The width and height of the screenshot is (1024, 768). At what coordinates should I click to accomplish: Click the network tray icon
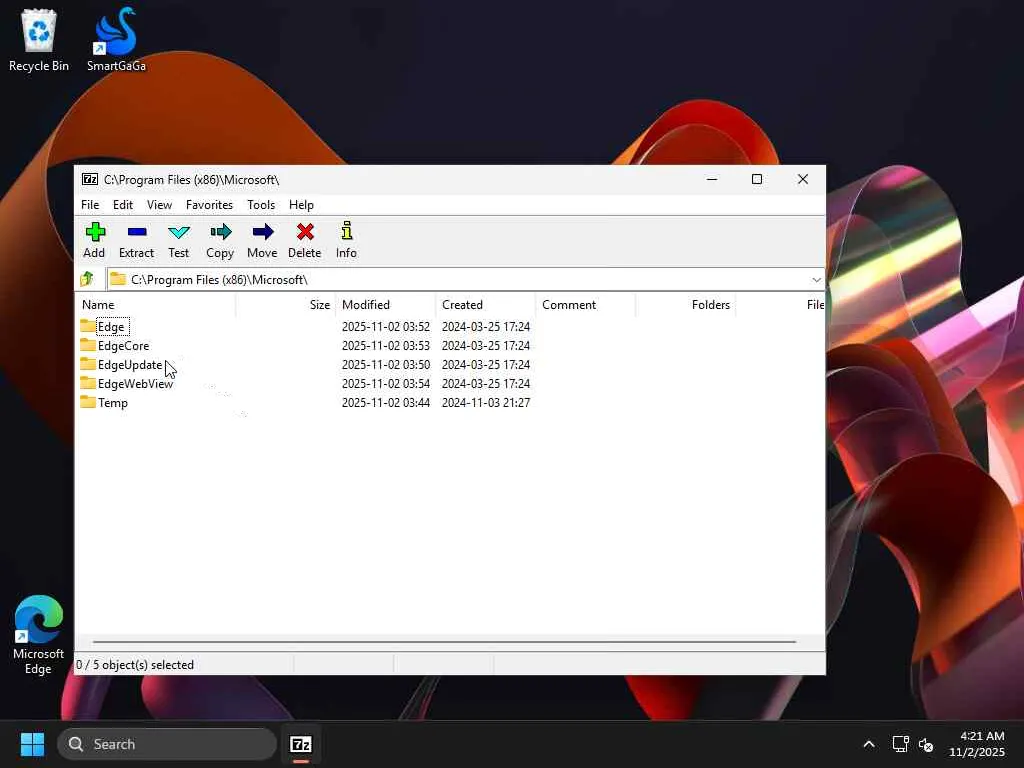coord(901,744)
